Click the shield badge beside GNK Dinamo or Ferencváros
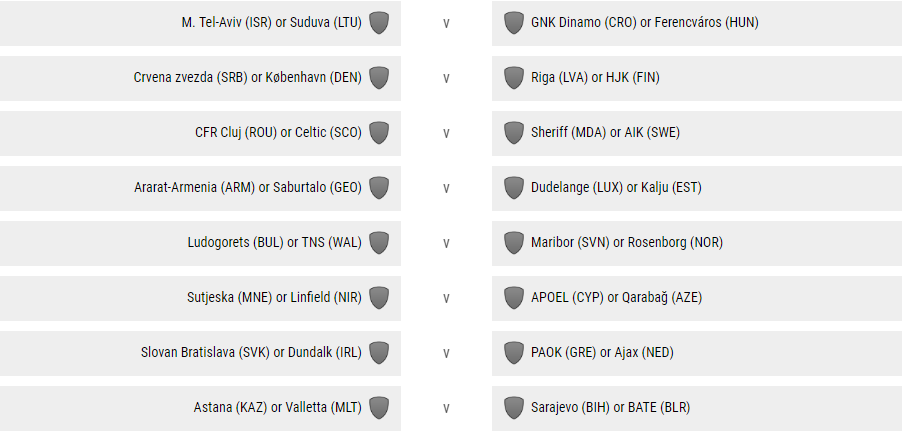This screenshot has width=902, height=437. click(514, 23)
